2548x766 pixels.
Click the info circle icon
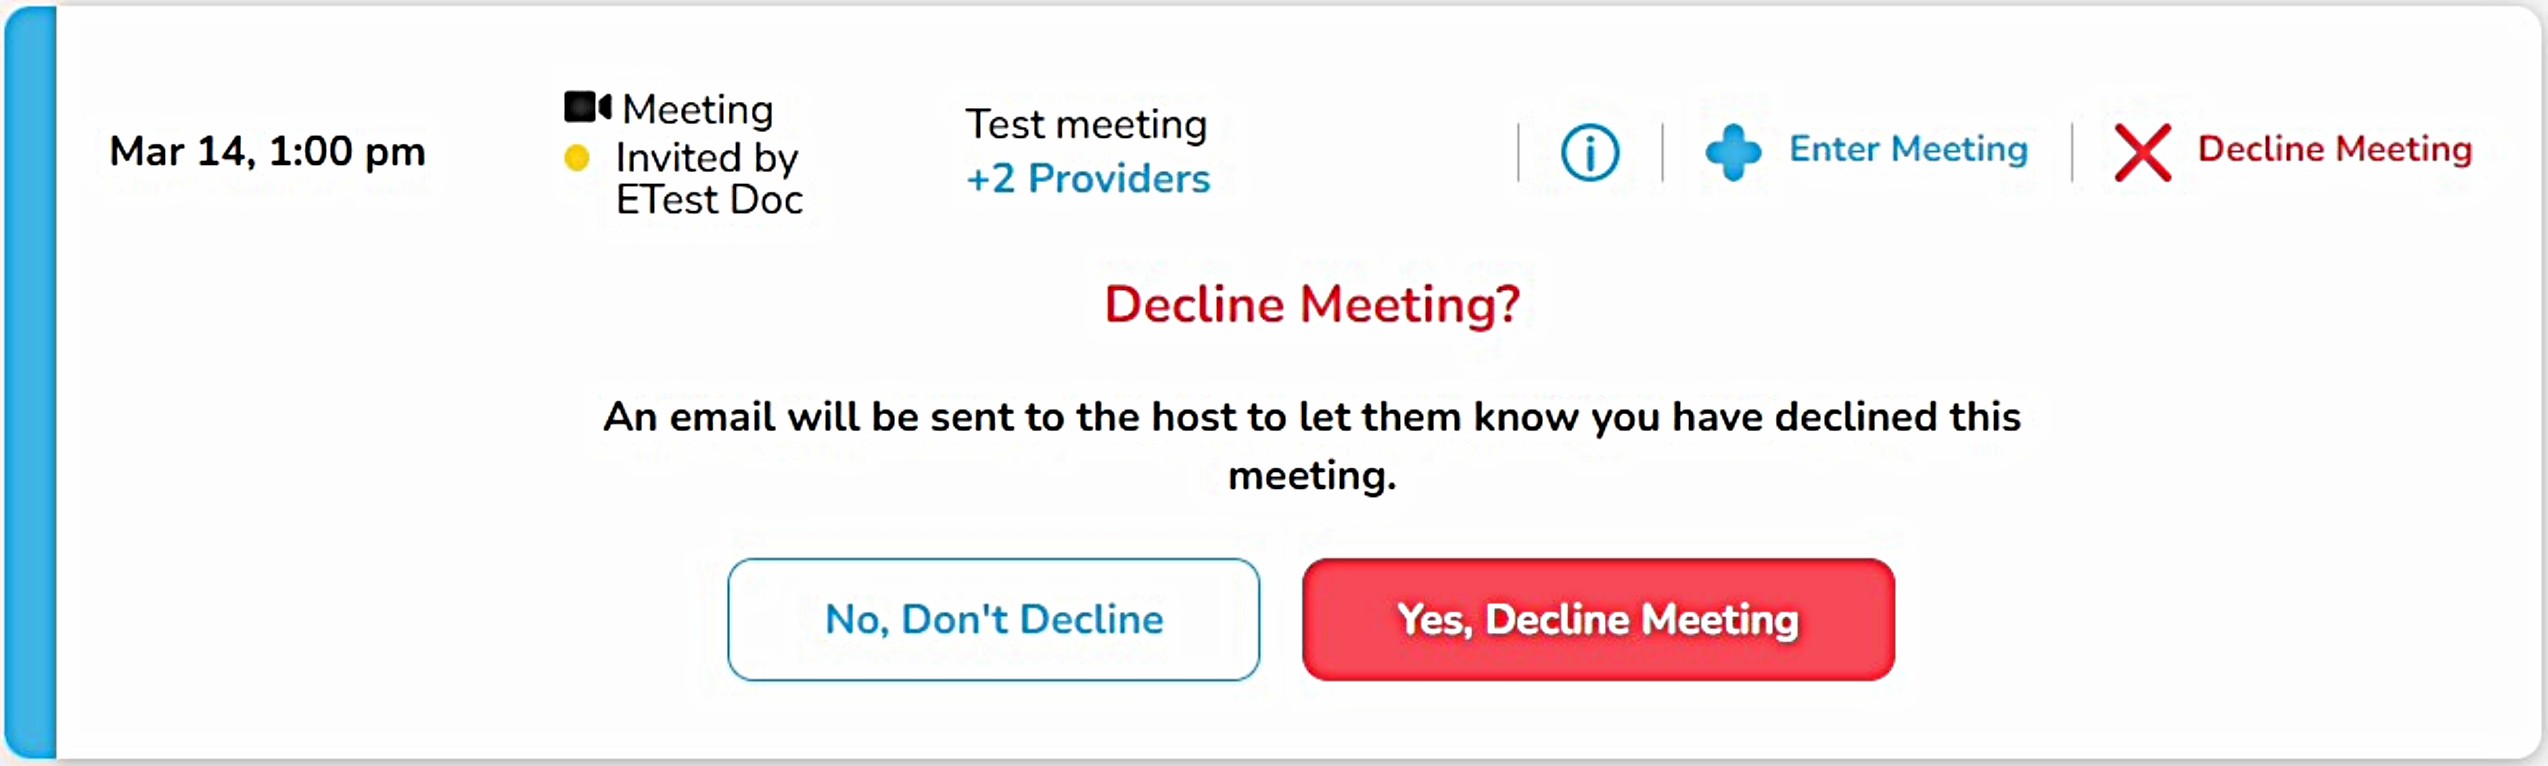tap(1589, 153)
